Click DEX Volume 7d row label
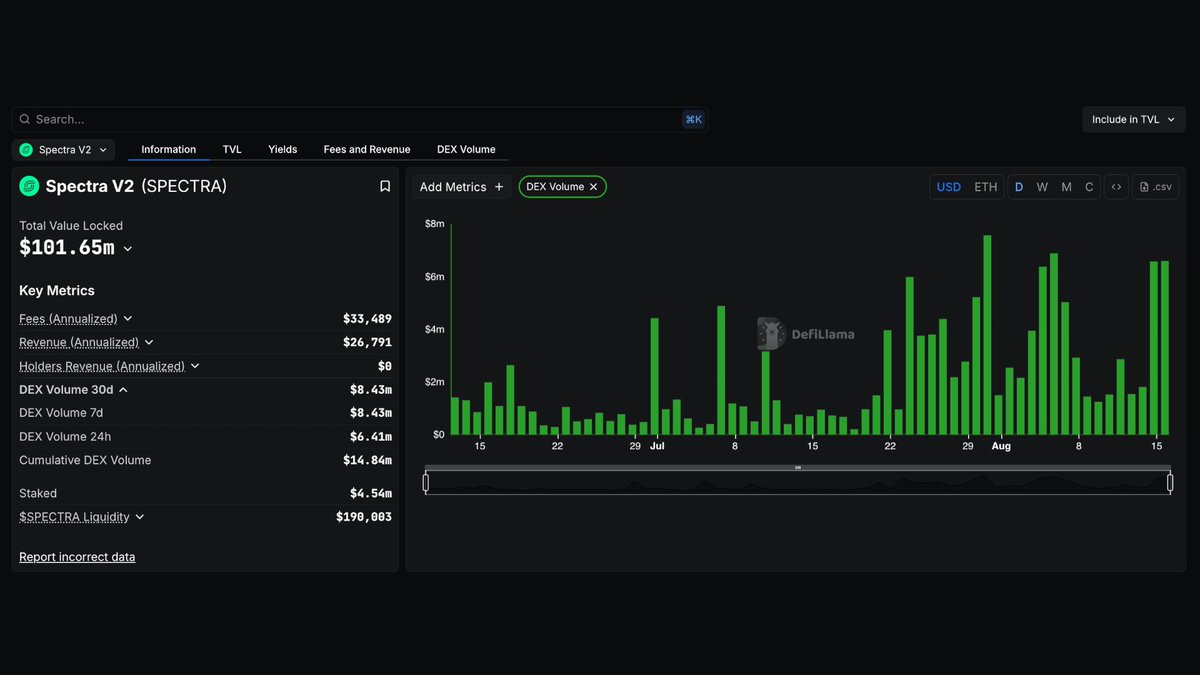The image size is (1200, 675). point(61,413)
